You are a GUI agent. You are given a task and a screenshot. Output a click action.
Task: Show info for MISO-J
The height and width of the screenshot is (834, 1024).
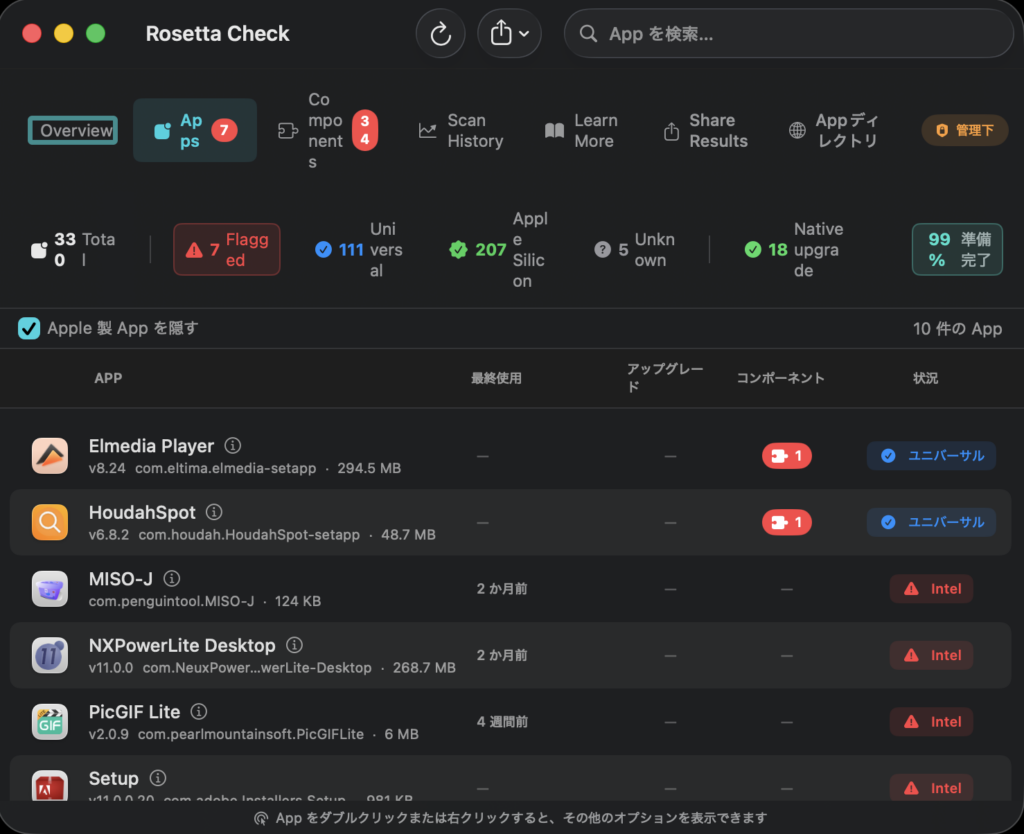tap(172, 579)
